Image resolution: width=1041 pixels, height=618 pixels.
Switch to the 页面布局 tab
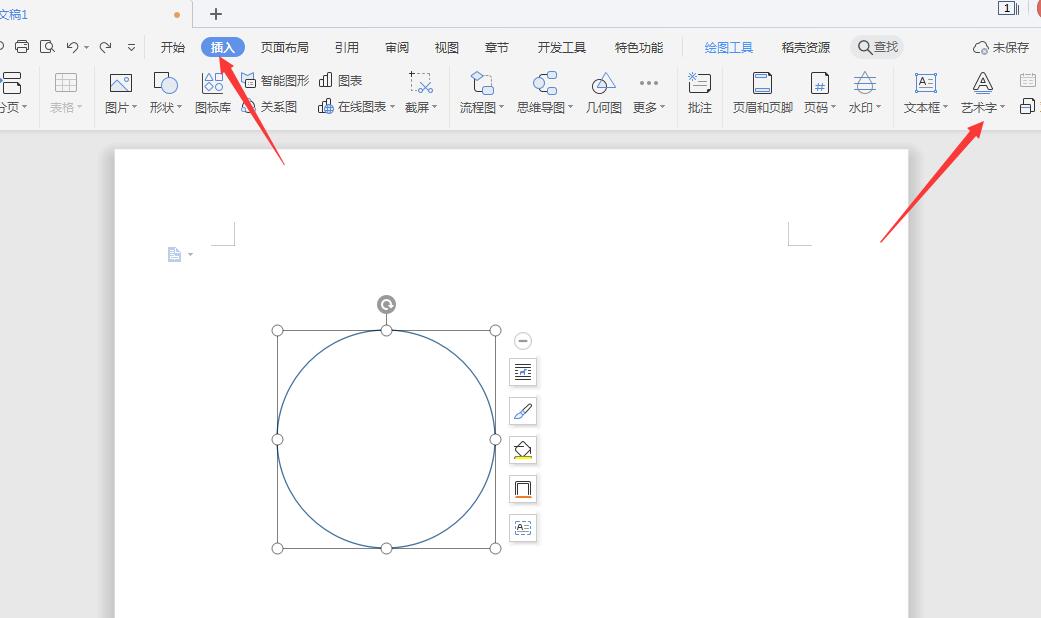(x=285, y=47)
